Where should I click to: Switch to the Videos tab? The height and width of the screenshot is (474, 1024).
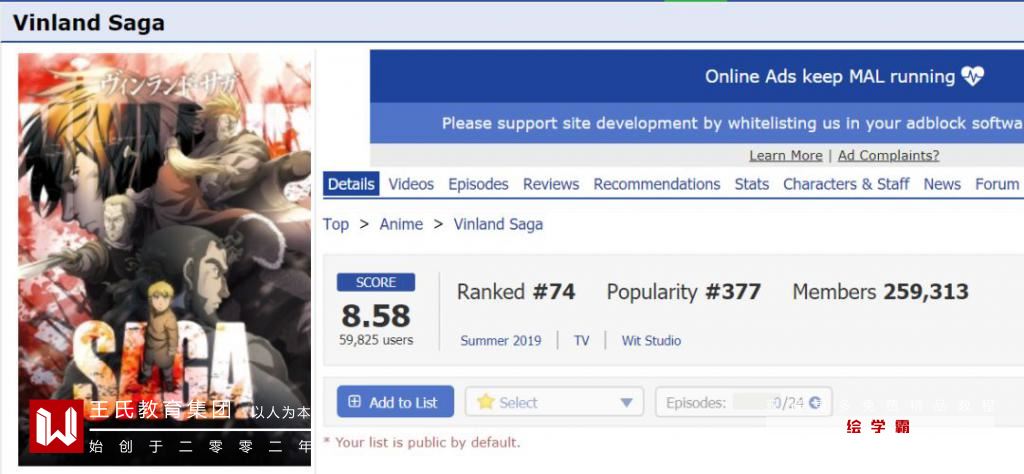[411, 185]
